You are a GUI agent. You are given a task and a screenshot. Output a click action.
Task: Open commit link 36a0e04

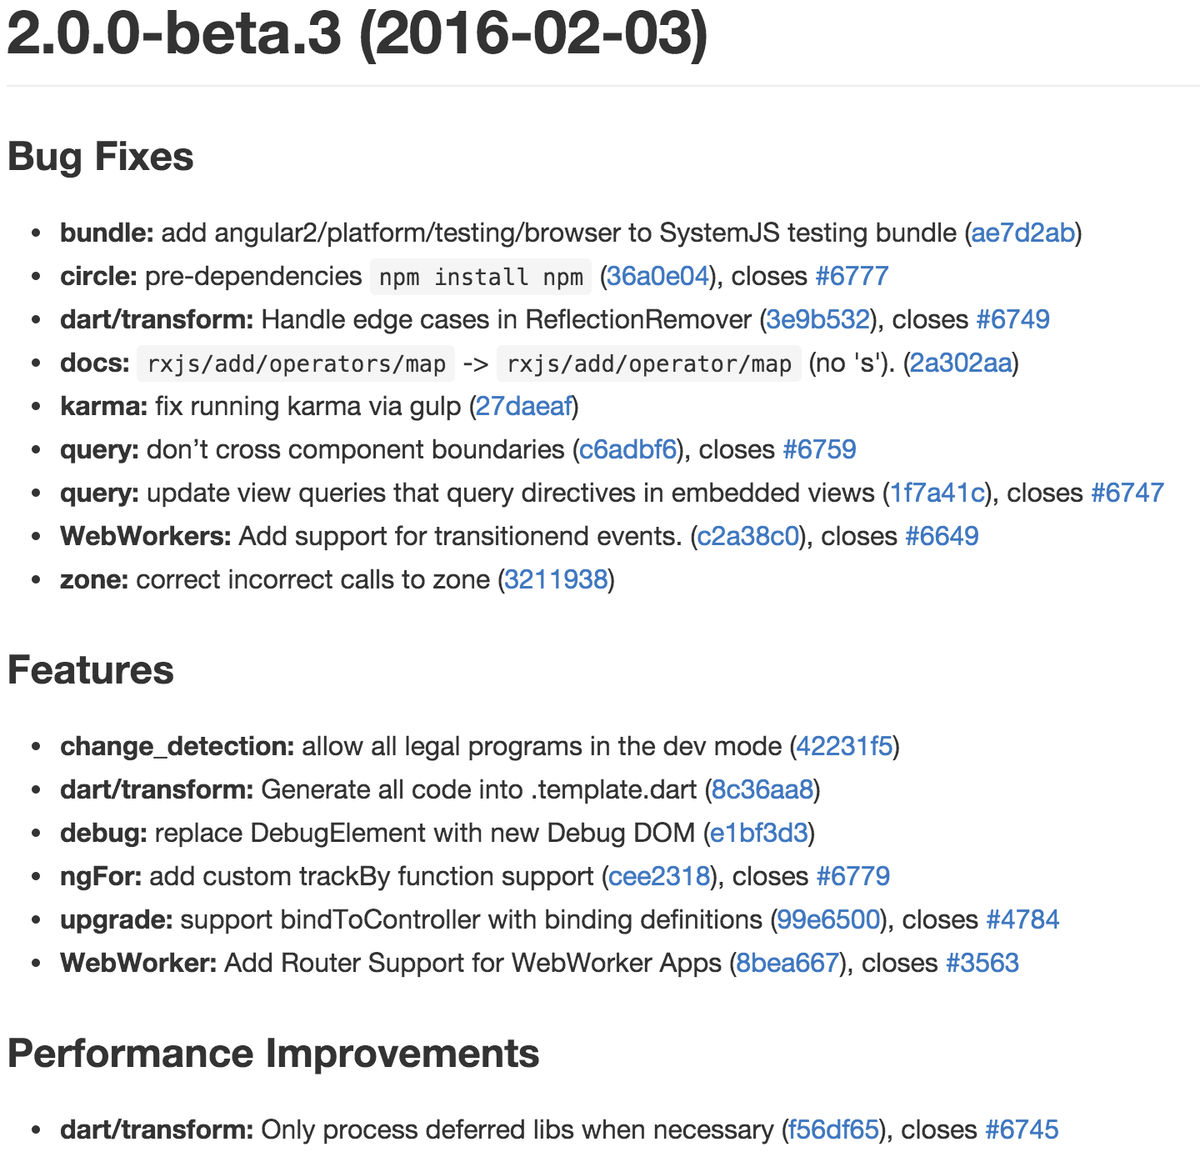(x=658, y=276)
